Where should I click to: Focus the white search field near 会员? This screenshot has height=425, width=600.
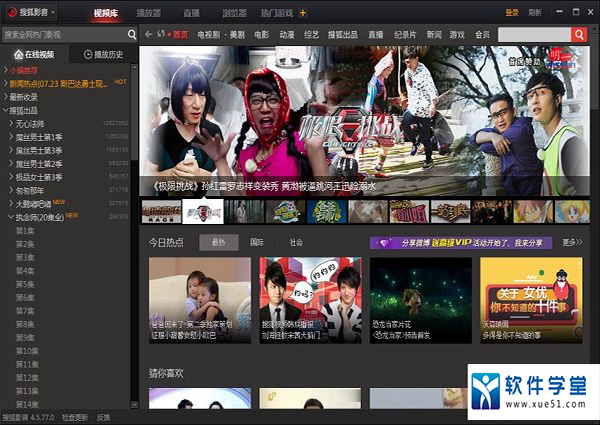(x=535, y=35)
